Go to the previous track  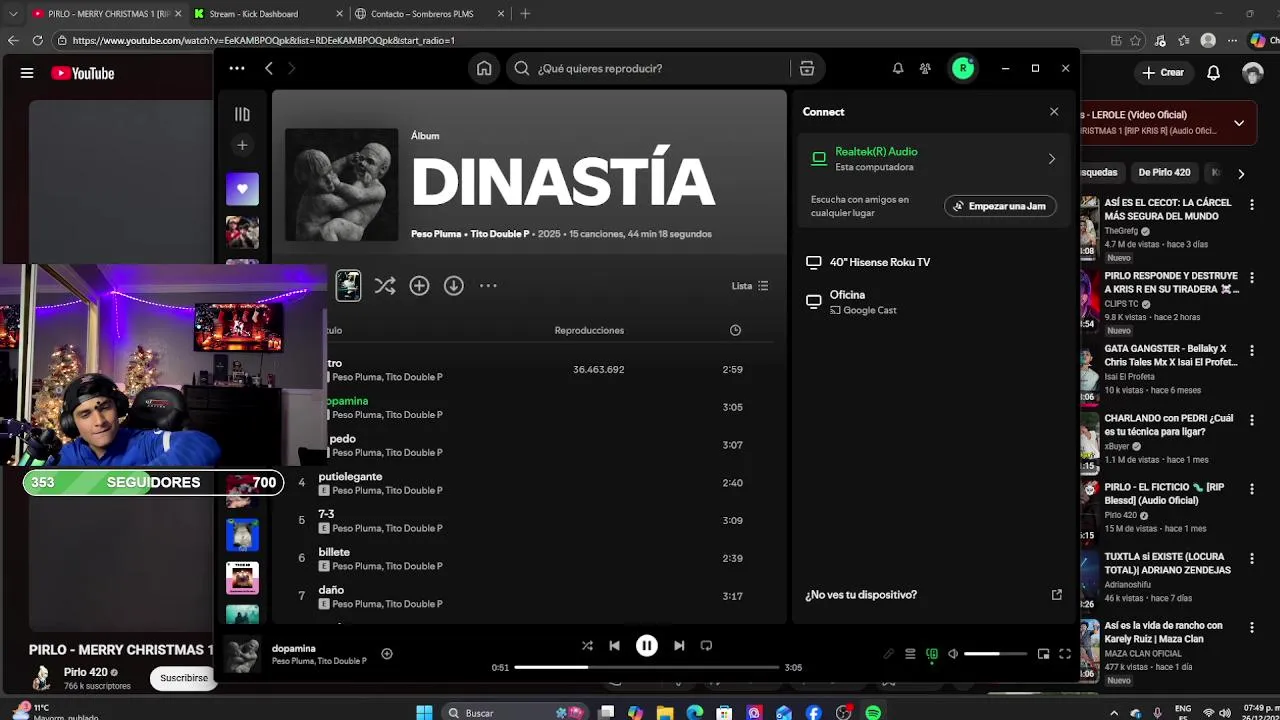(x=614, y=646)
